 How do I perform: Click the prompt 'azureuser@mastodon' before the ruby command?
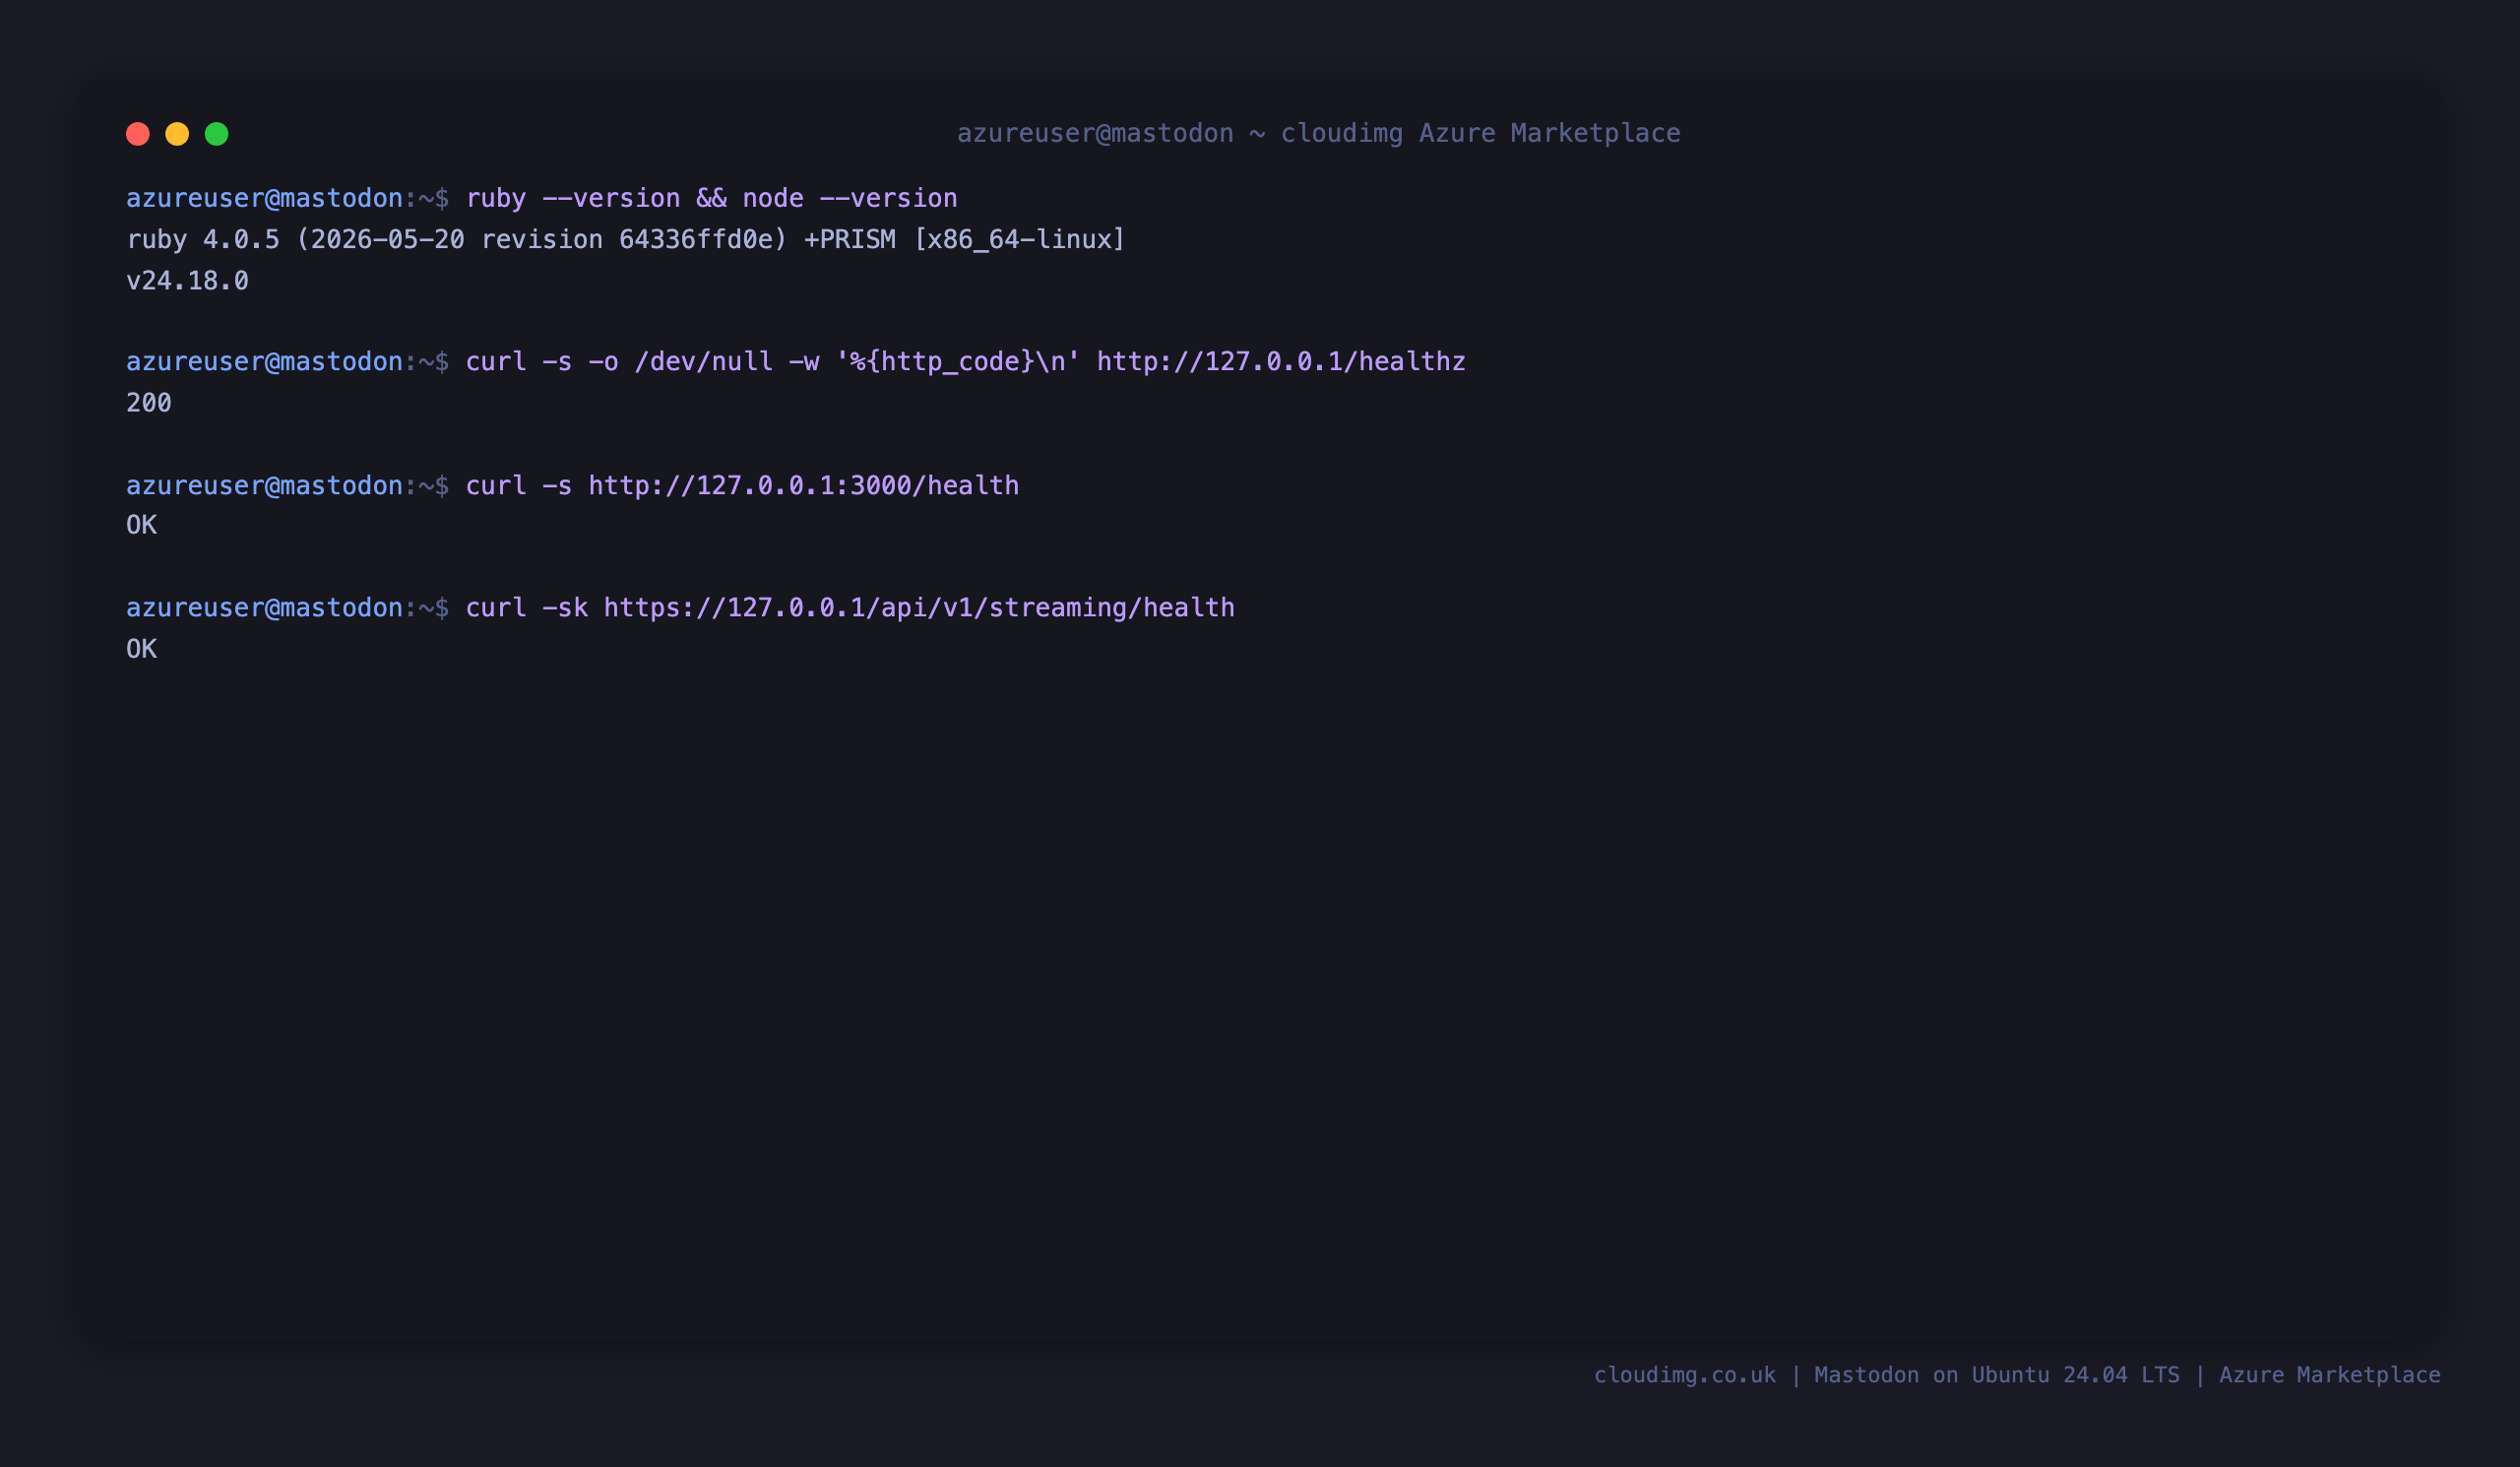click(x=264, y=198)
